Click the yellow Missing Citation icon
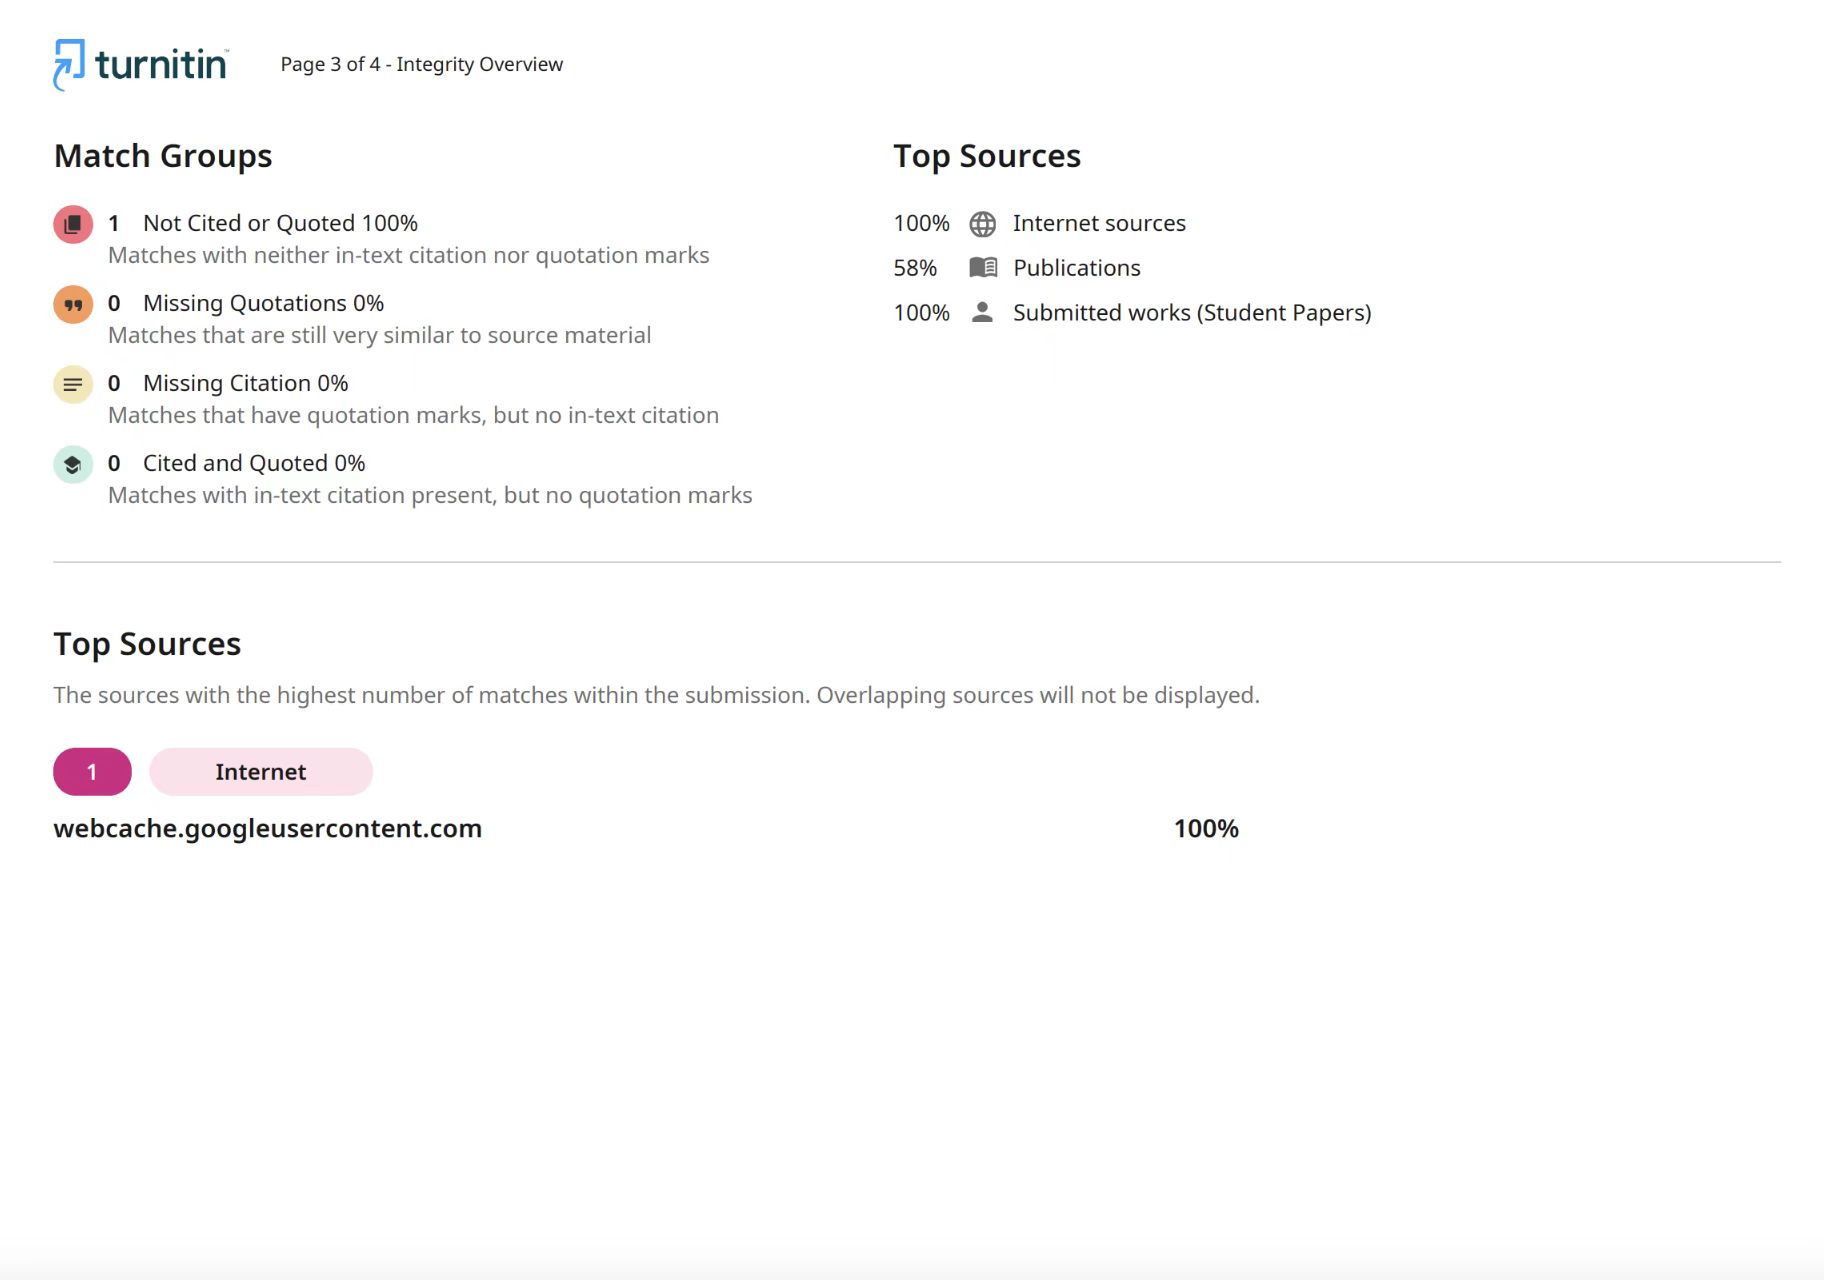 pos(73,384)
